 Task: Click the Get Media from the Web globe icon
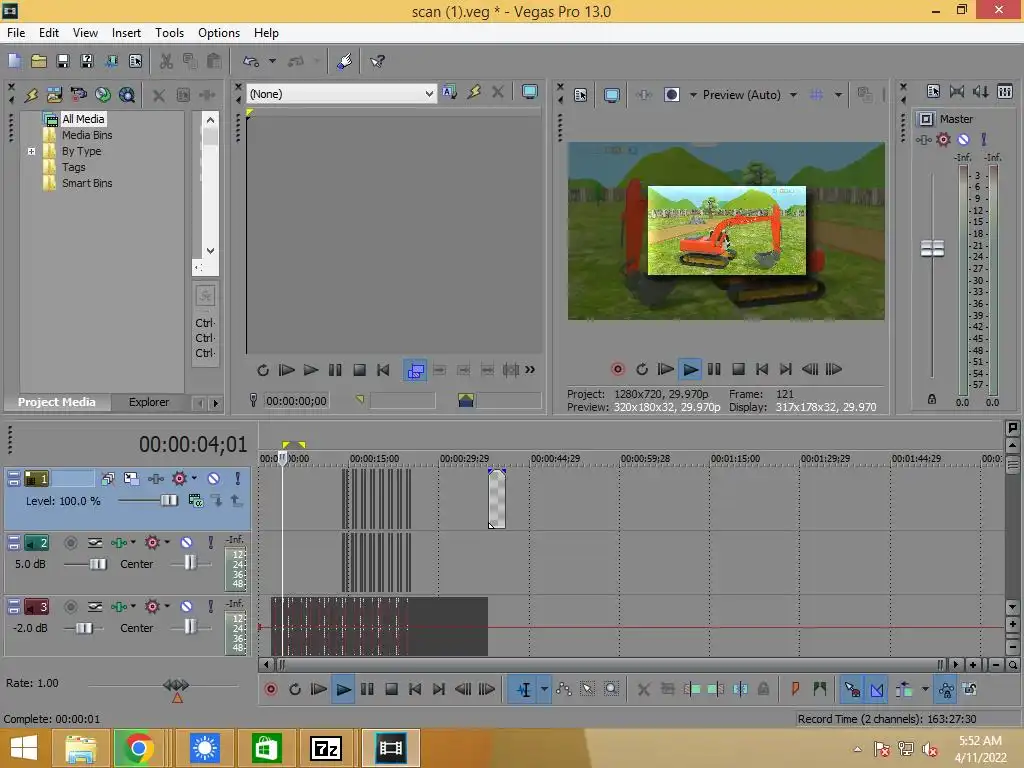(x=103, y=95)
